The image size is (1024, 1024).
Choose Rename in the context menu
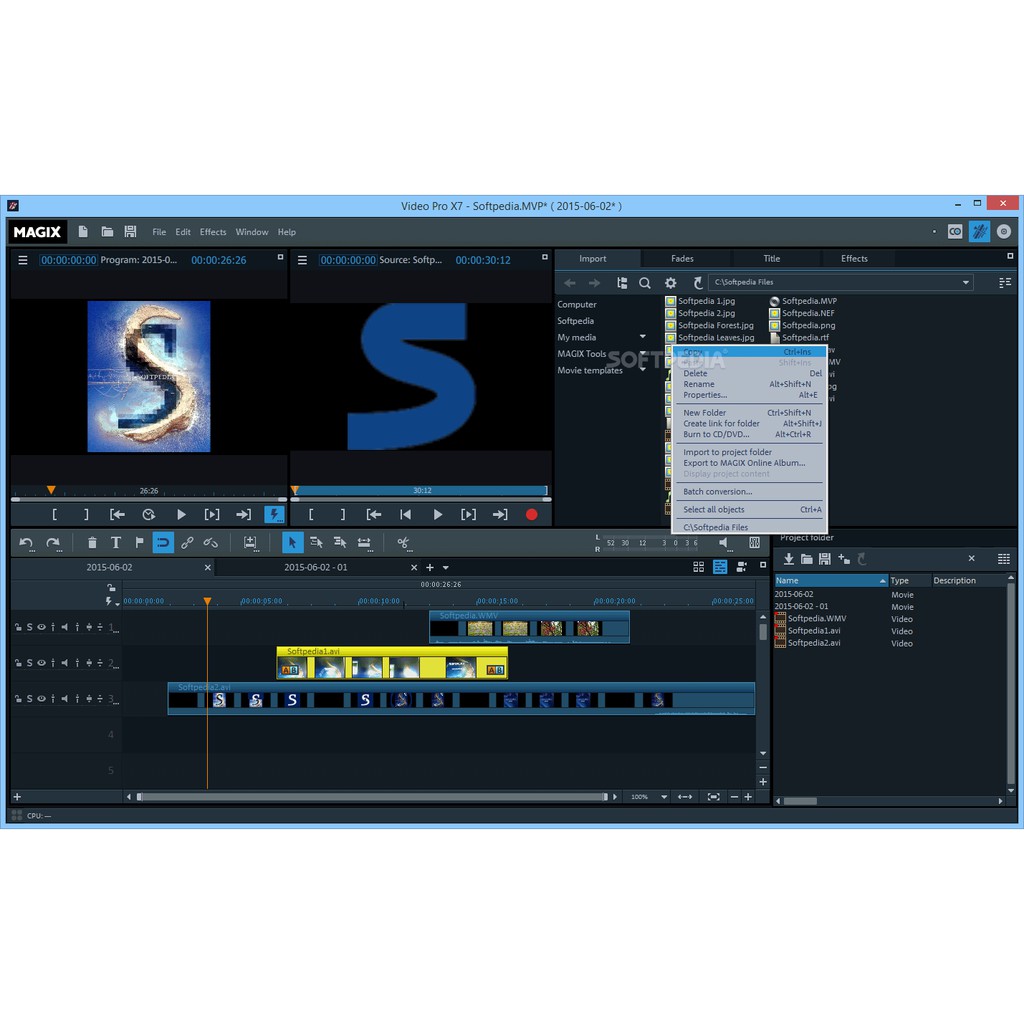699,384
